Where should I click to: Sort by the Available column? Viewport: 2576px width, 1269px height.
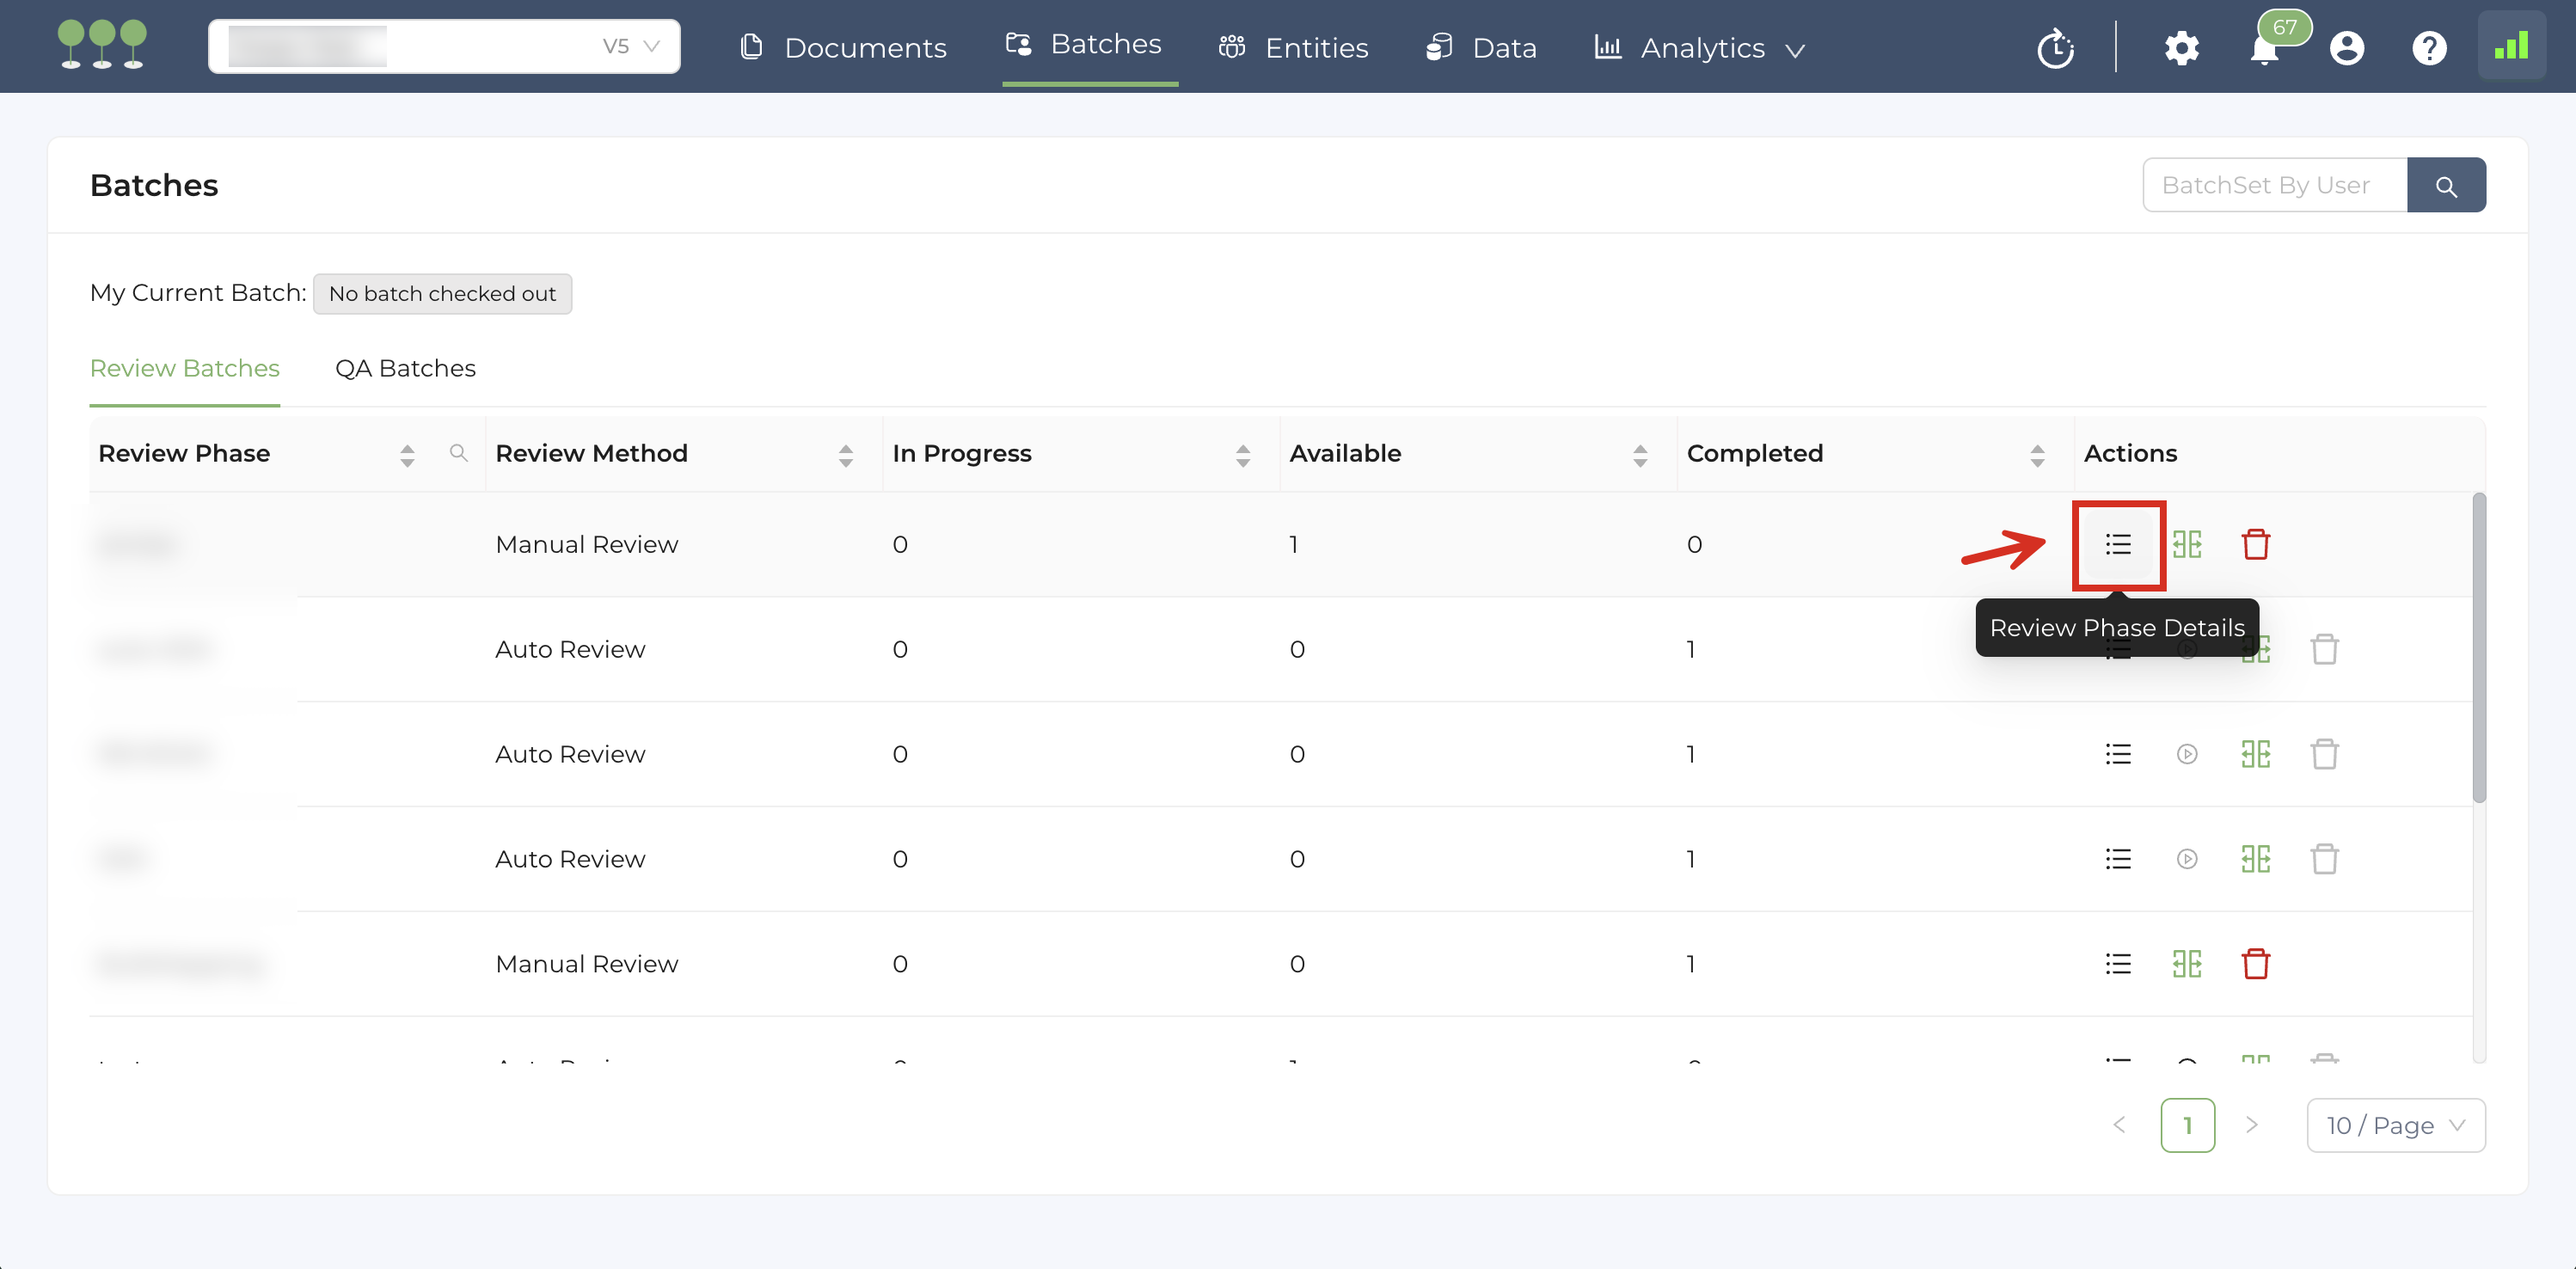(x=1640, y=455)
